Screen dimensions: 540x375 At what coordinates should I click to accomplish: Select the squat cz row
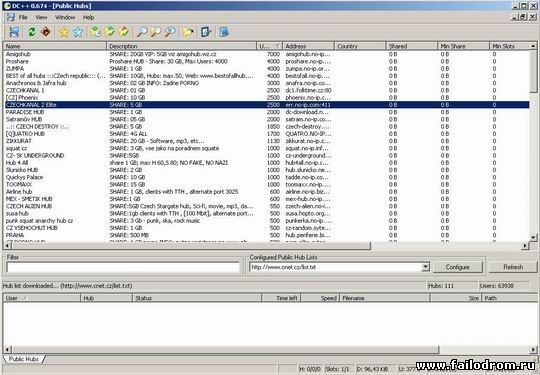(266, 148)
